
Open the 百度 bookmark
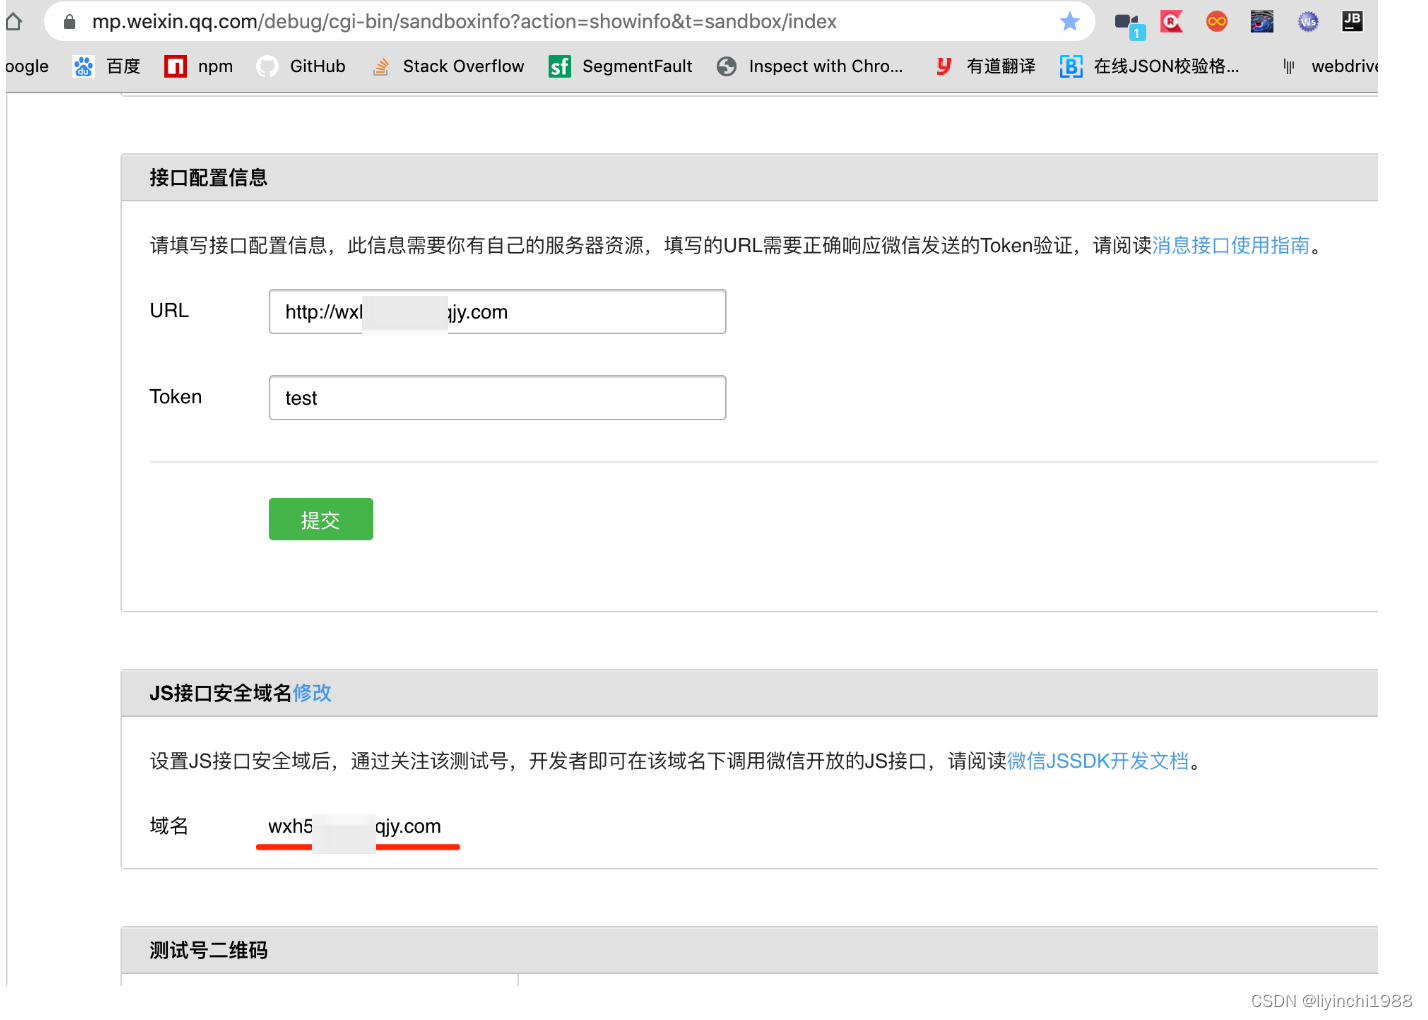107,66
